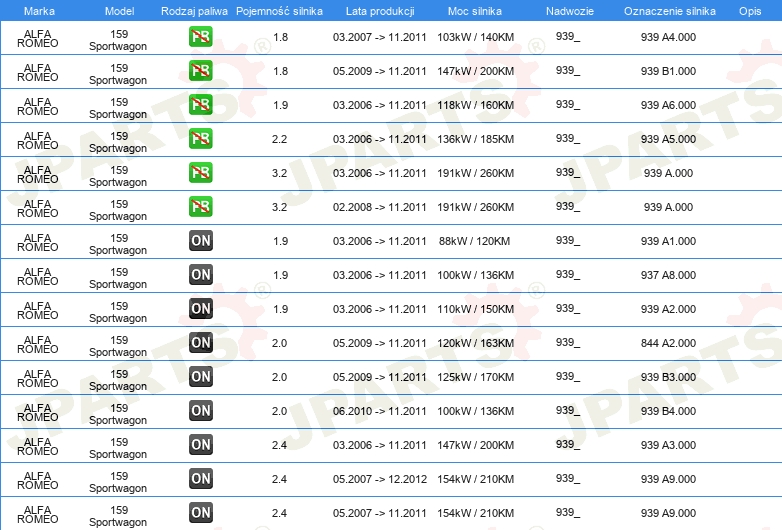
Task: Select the petrol fuel icon for 939 A6.000
Action: [x=200, y=105]
